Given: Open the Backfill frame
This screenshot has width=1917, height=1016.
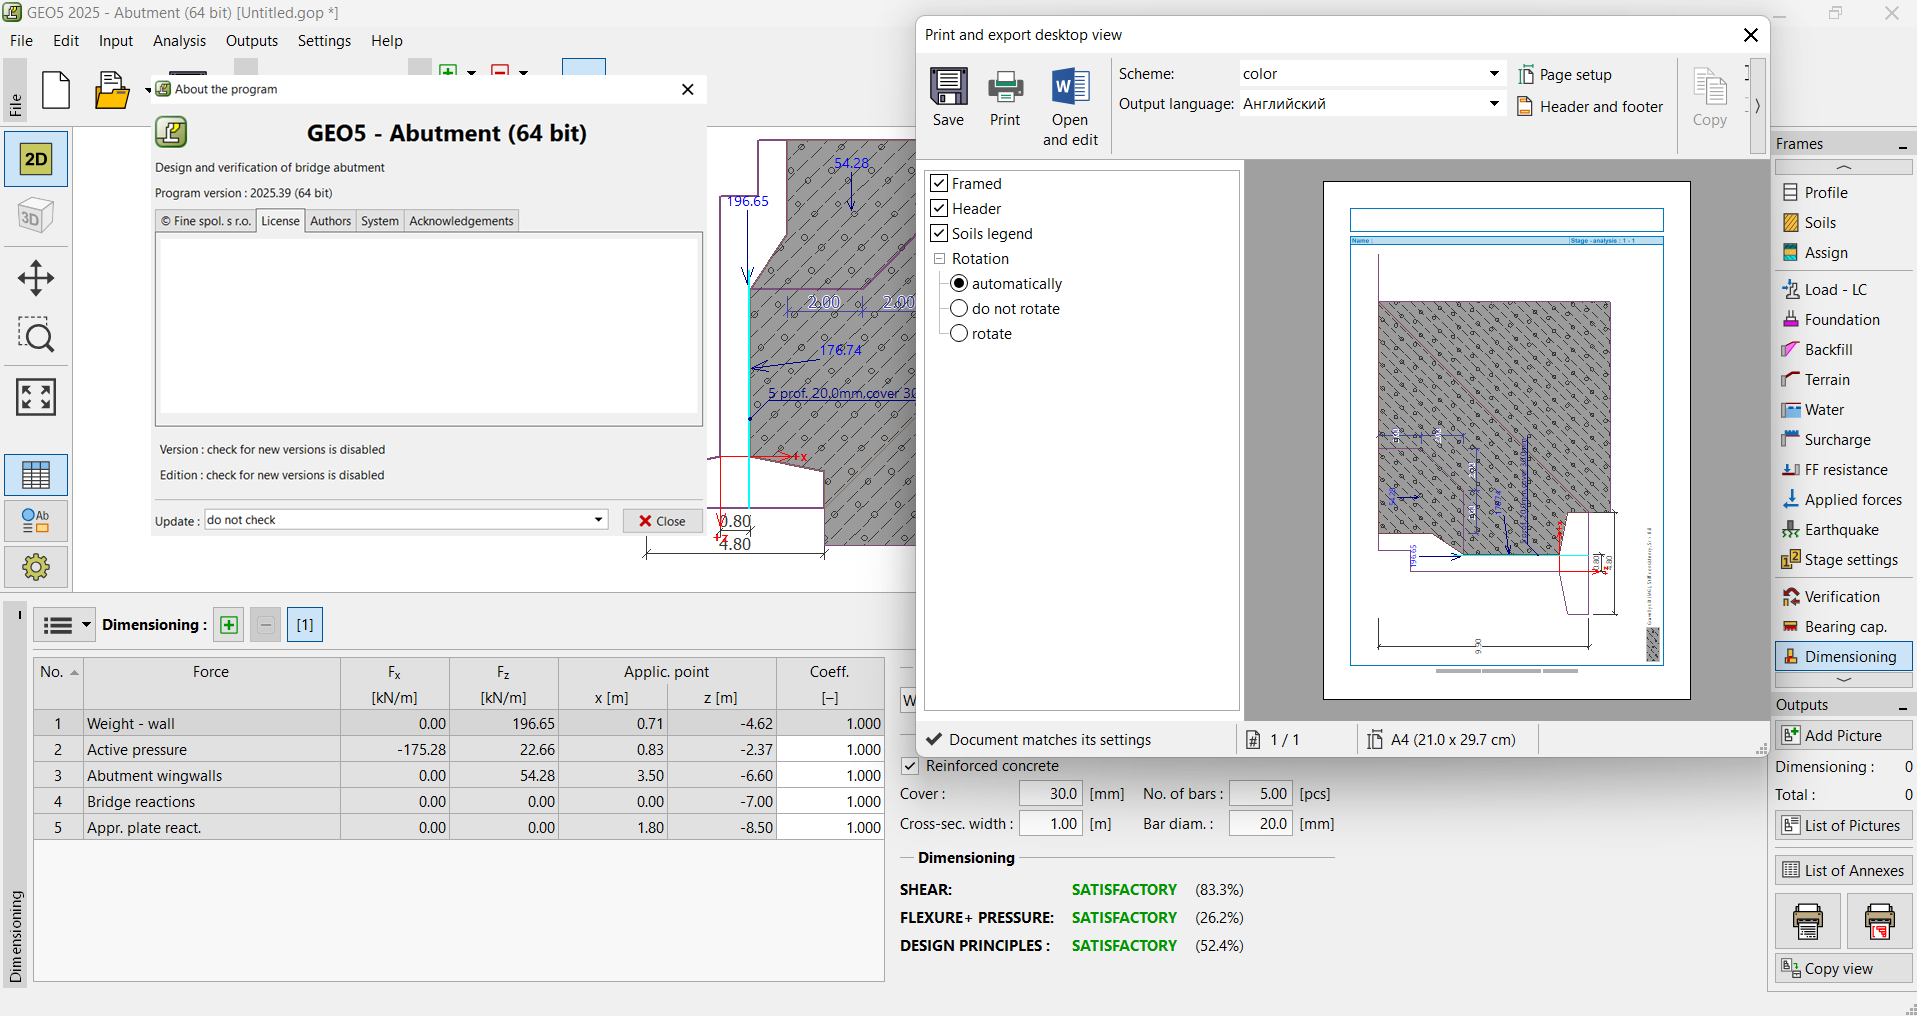Looking at the screenshot, I should (x=1843, y=349).
